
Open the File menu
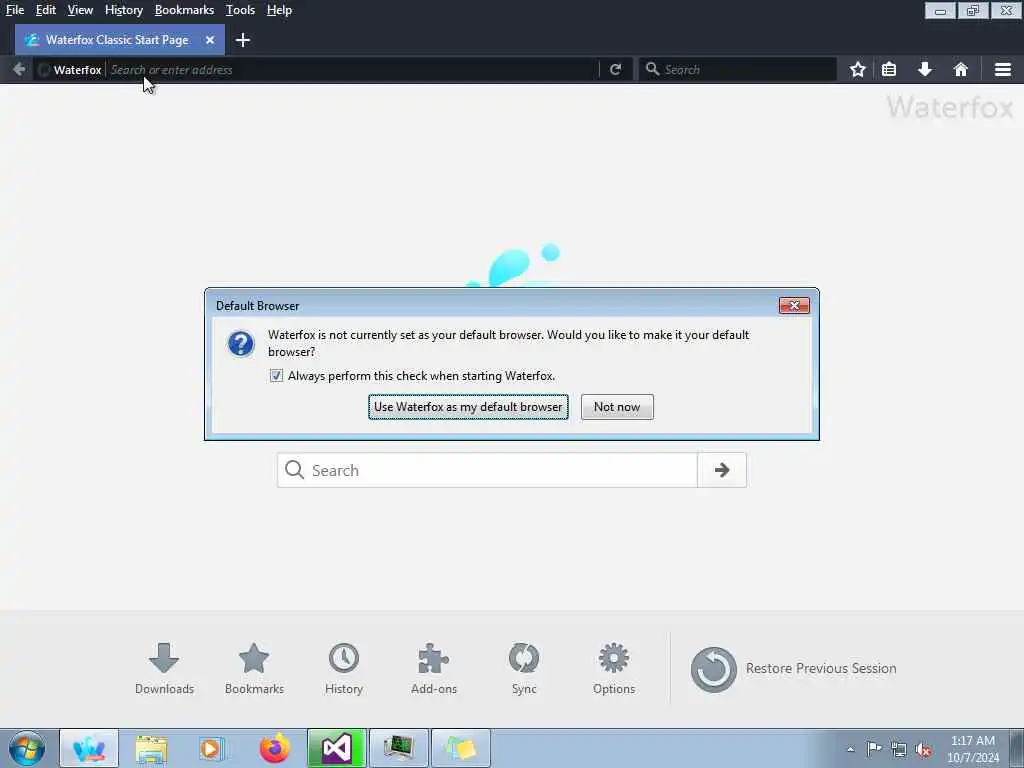[x=15, y=10]
